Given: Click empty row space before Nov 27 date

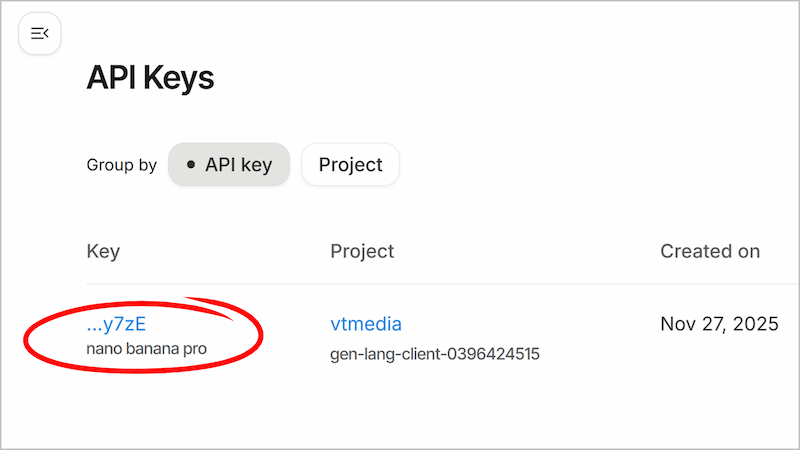Looking at the screenshot, I should (600, 330).
